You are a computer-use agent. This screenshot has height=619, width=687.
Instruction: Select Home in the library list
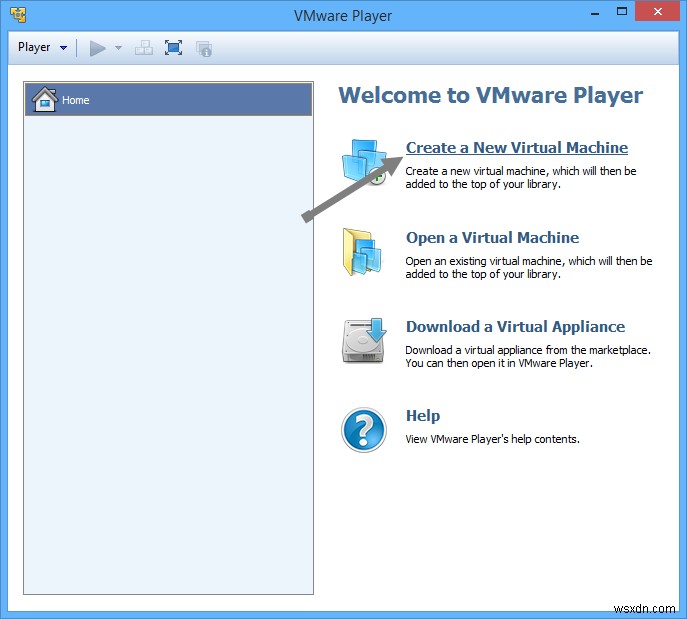coord(169,100)
